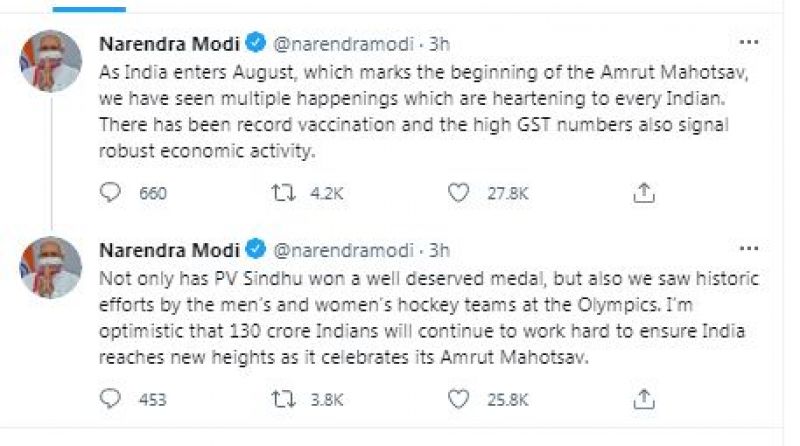Retweet the PV Sindhu tweet

click(286, 400)
